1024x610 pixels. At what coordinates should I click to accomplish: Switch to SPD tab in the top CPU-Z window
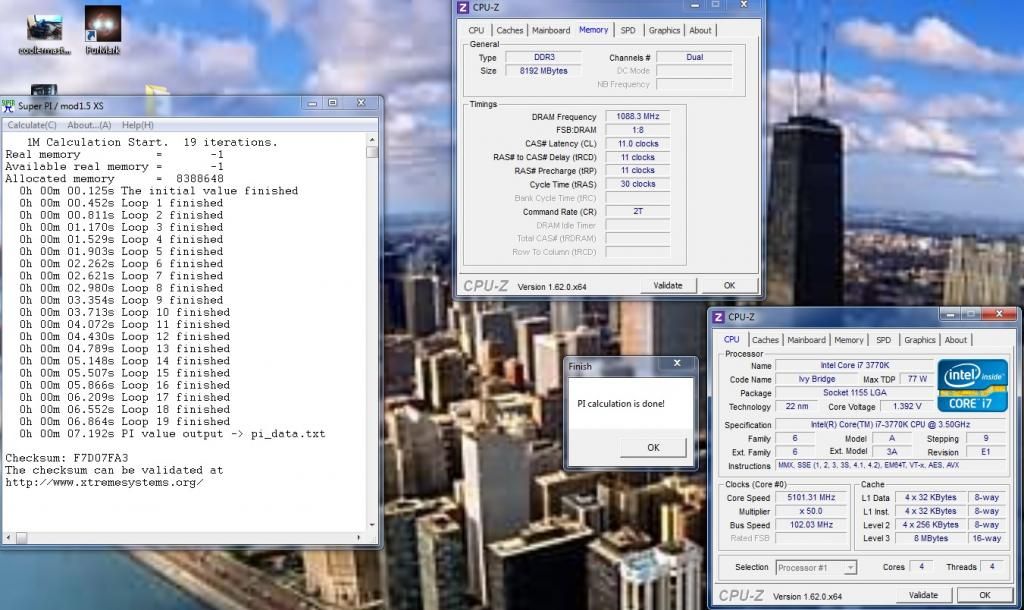[x=627, y=30]
